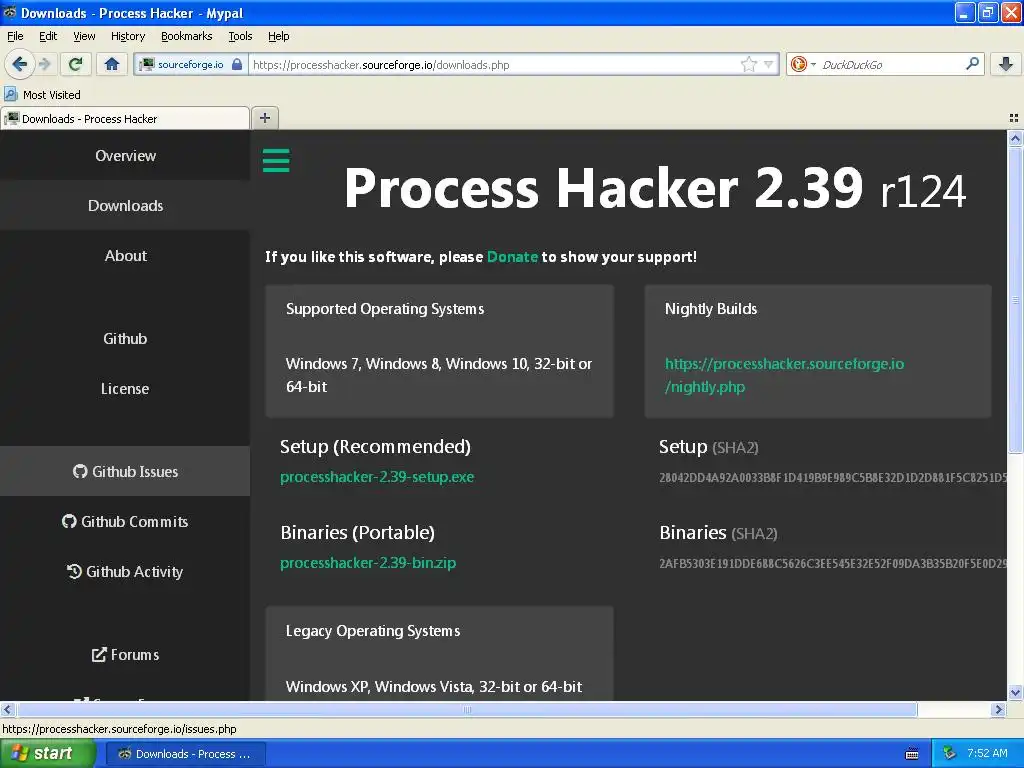Open the File menu
The width and height of the screenshot is (1024, 768).
[x=15, y=36]
